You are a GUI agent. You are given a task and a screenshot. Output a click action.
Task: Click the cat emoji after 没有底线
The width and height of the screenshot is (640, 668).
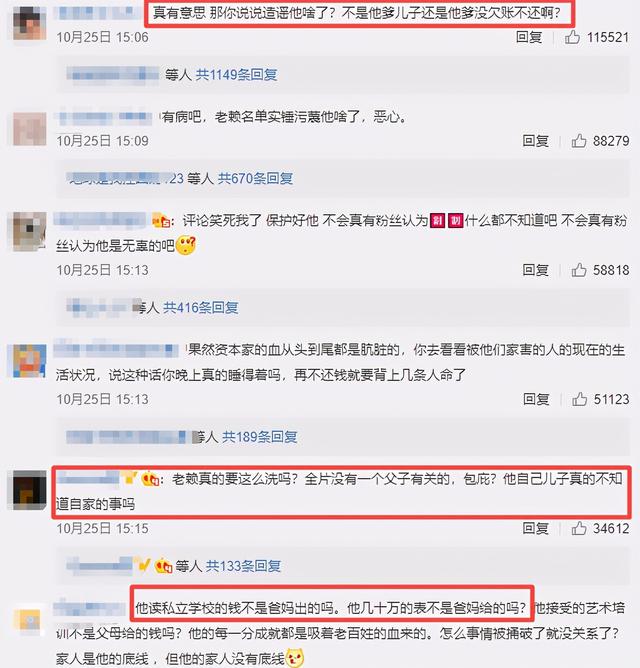[295, 658]
